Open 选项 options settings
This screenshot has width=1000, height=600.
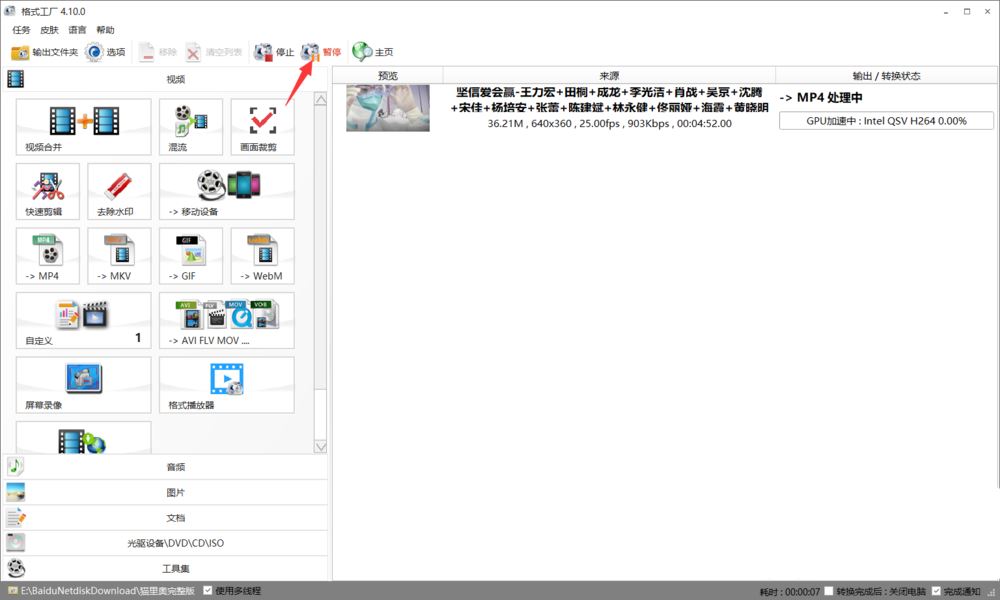(x=106, y=52)
